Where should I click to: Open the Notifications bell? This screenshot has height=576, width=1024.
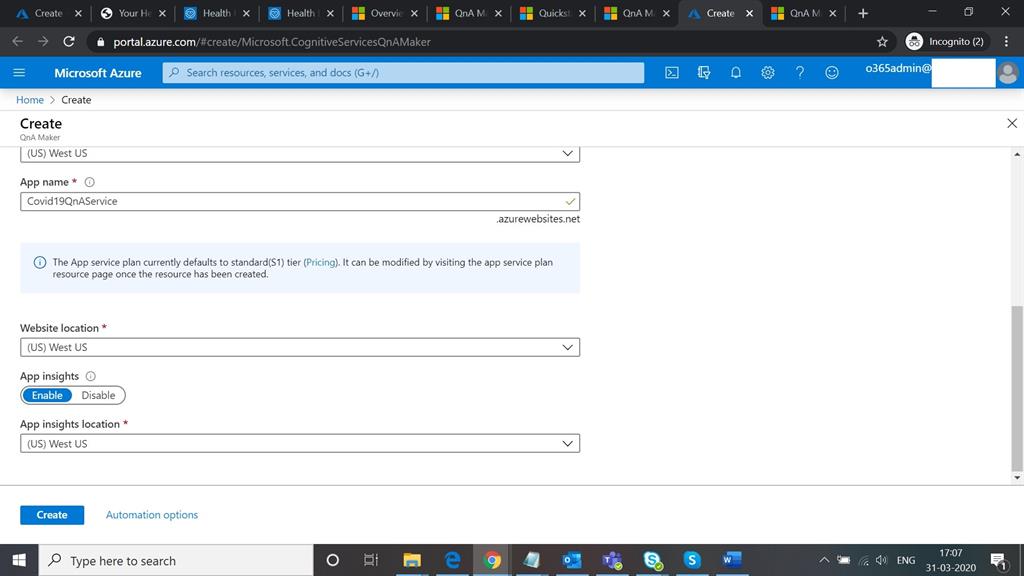coord(735,72)
